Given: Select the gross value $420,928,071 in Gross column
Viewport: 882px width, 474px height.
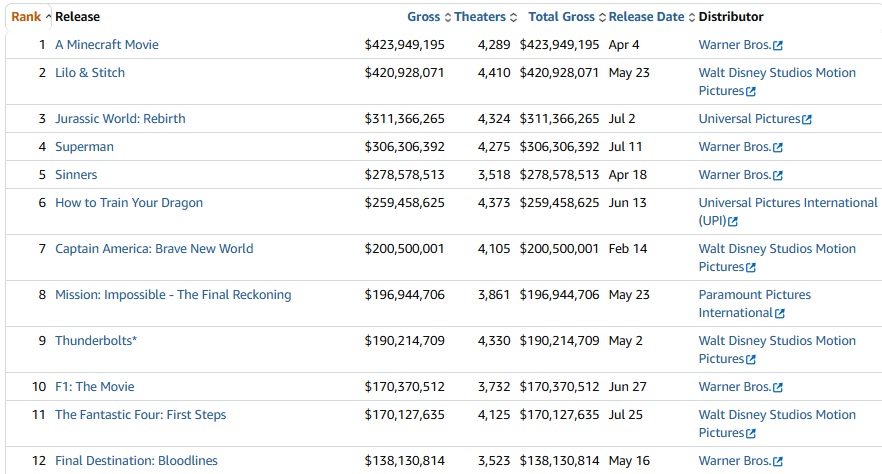Looking at the screenshot, I should [404, 73].
